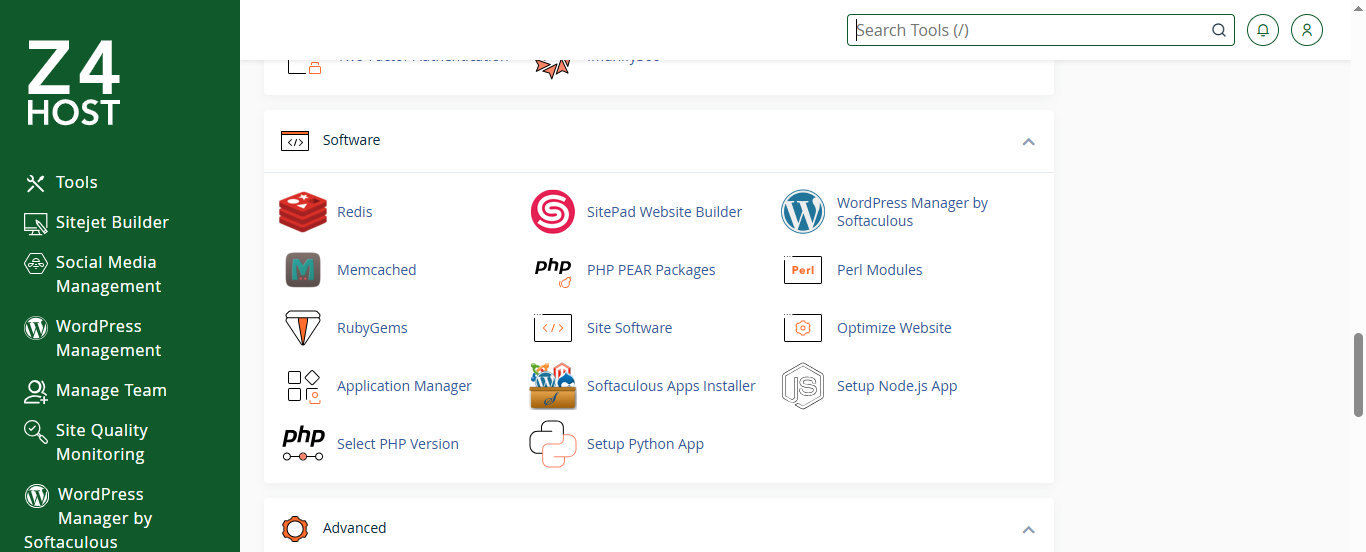Open the RubyGems link
Screen dimensions: 1366x552
(x=372, y=328)
